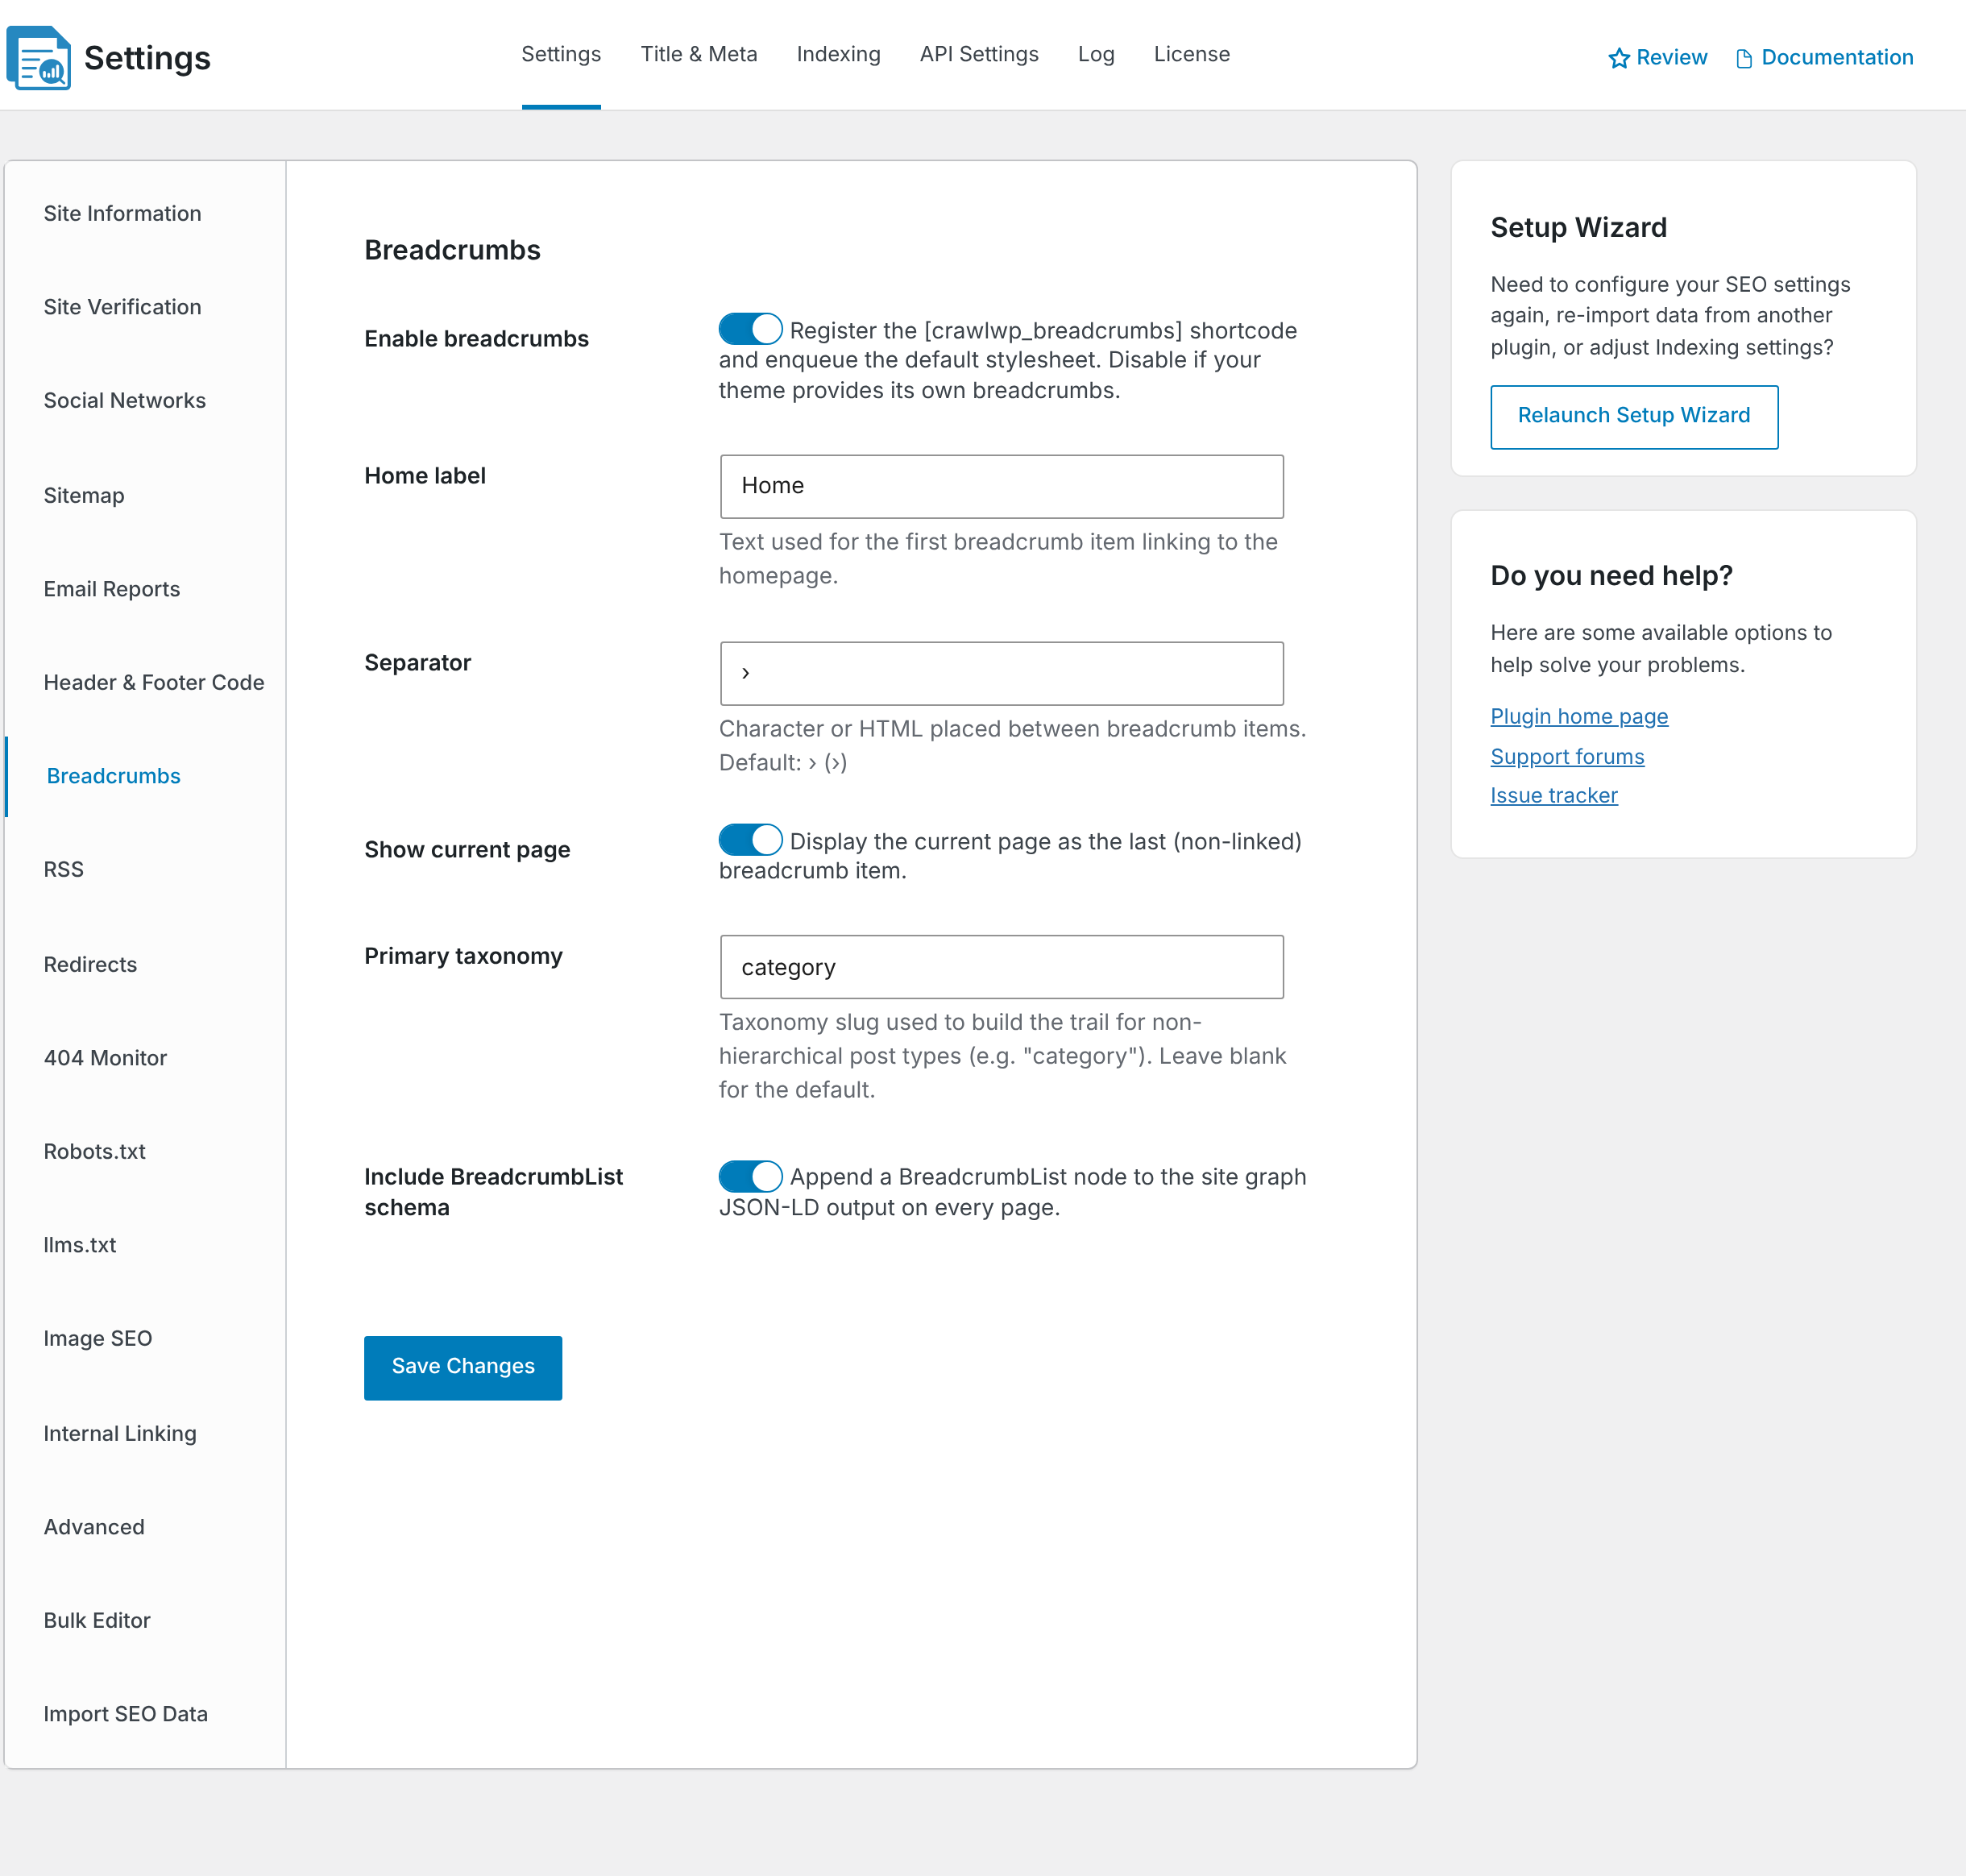
Task: Select the Settings top tab
Action: pyautogui.click(x=561, y=54)
